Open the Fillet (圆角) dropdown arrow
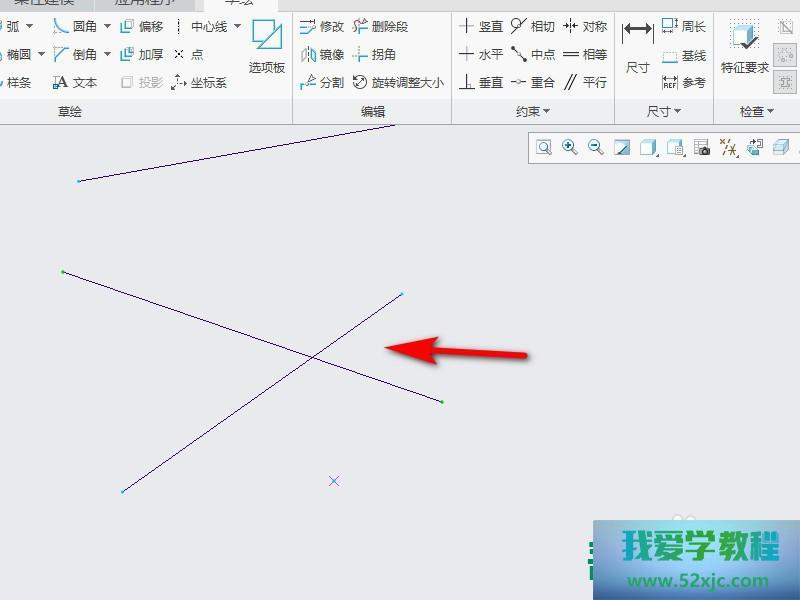The height and width of the screenshot is (600, 800). coord(107,27)
